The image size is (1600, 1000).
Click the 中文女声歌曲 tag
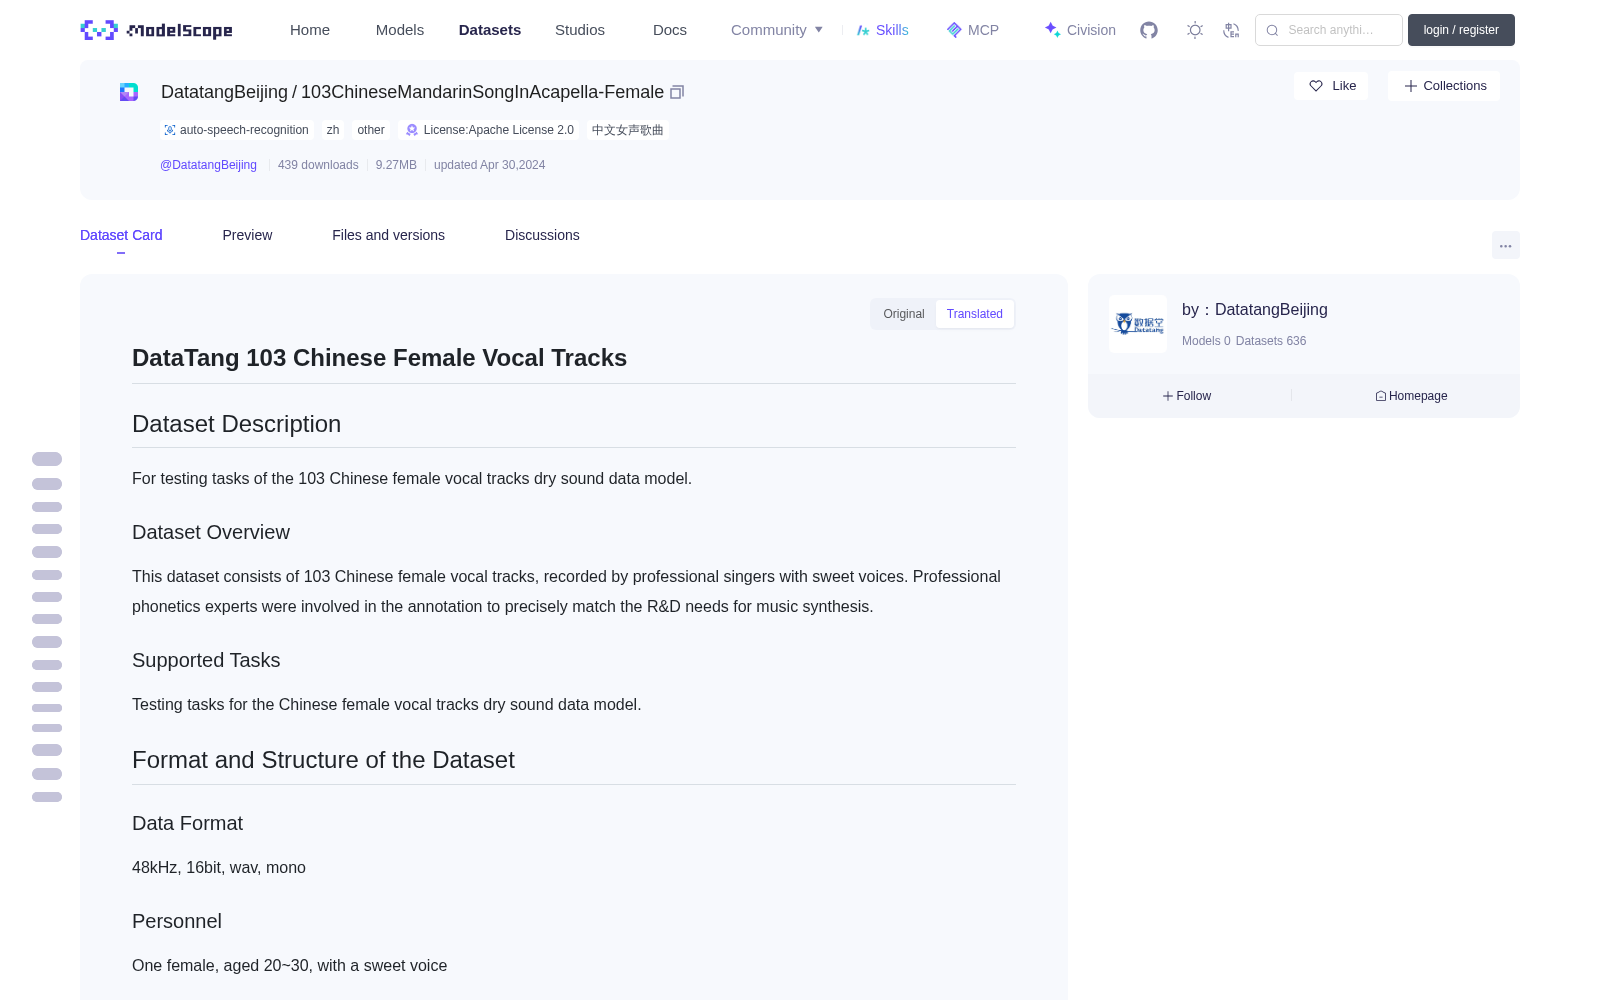(x=627, y=130)
